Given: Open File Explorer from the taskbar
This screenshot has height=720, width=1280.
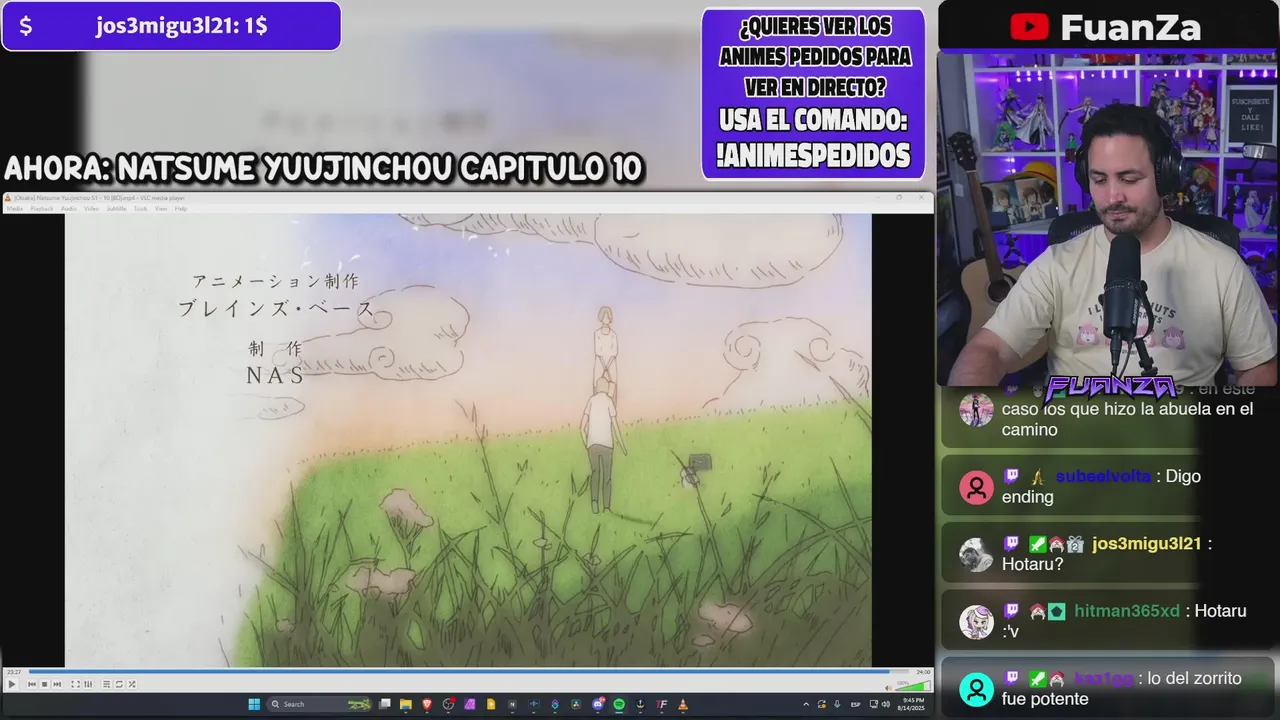Looking at the screenshot, I should coord(405,704).
